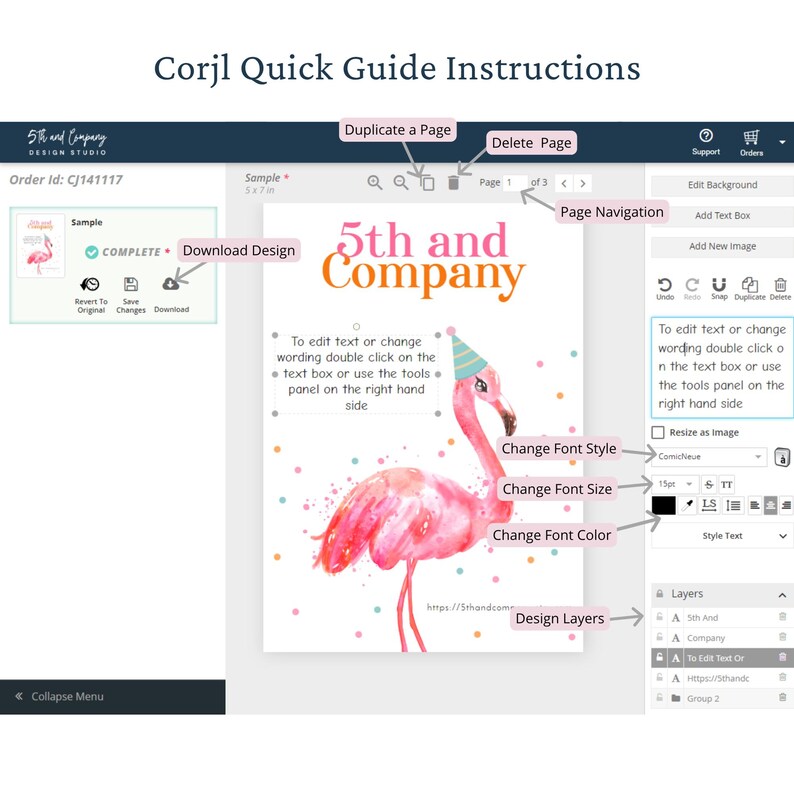Toggle uppercase TT text format

point(726,485)
